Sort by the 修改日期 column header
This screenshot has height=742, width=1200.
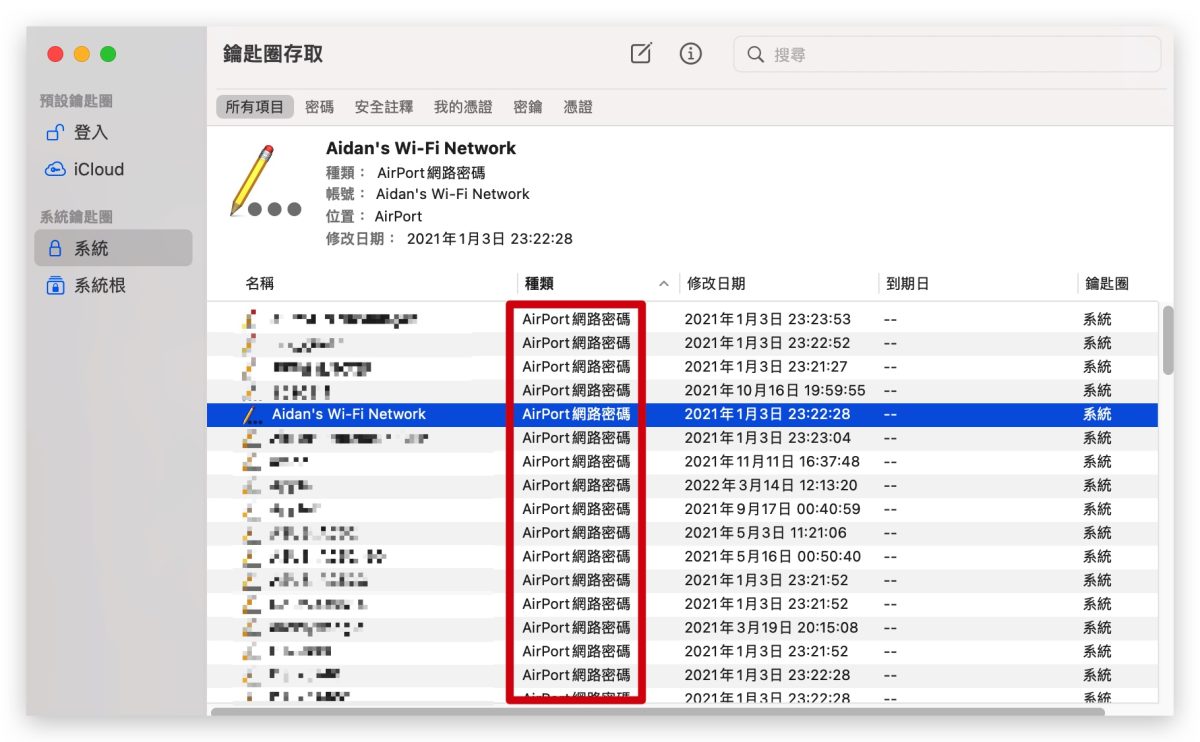715,283
